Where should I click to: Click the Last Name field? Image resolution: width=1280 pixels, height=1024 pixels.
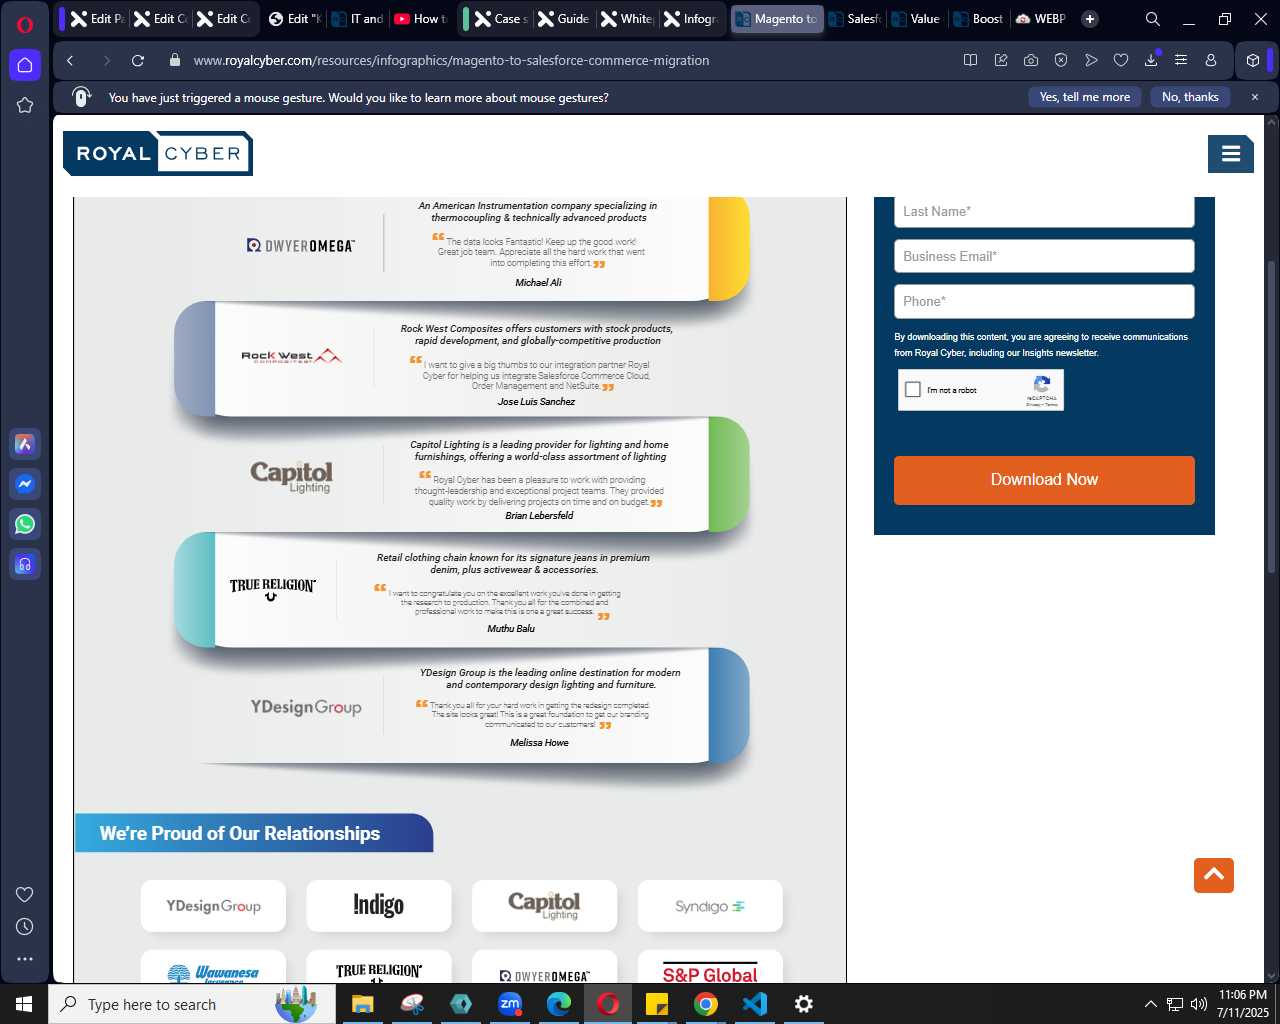[1044, 211]
